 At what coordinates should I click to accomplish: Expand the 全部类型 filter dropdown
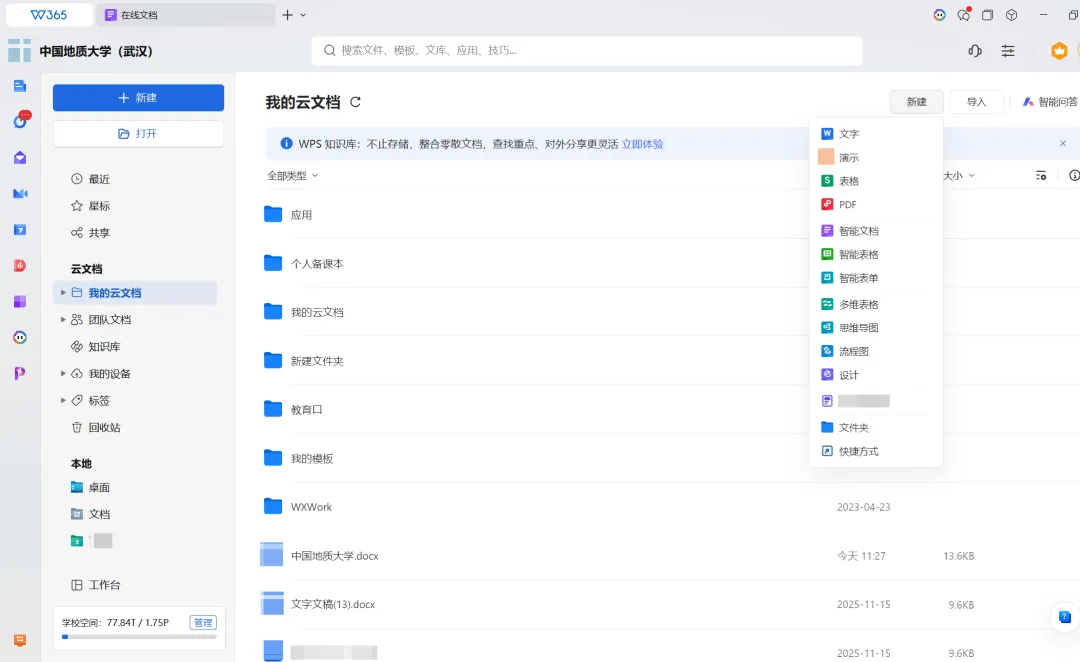coord(293,176)
